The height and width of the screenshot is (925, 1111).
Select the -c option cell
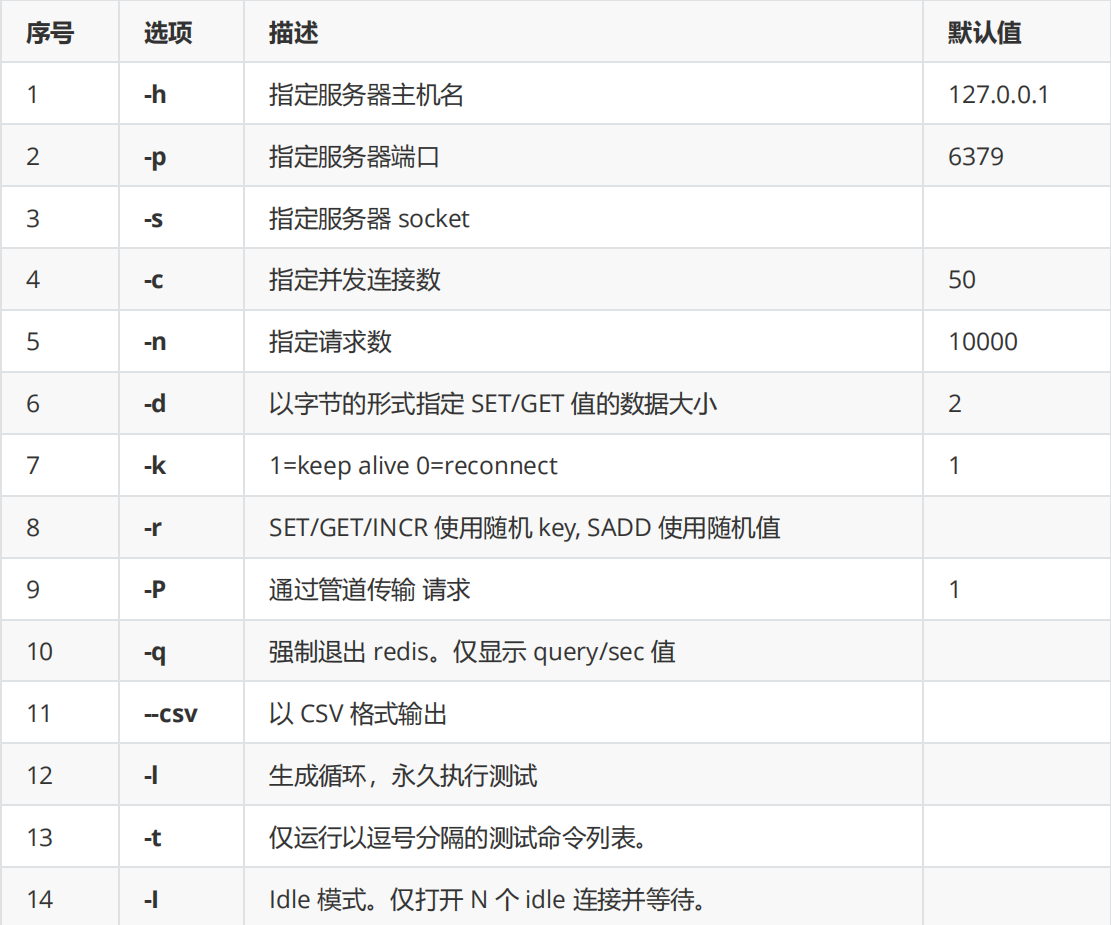click(x=153, y=280)
